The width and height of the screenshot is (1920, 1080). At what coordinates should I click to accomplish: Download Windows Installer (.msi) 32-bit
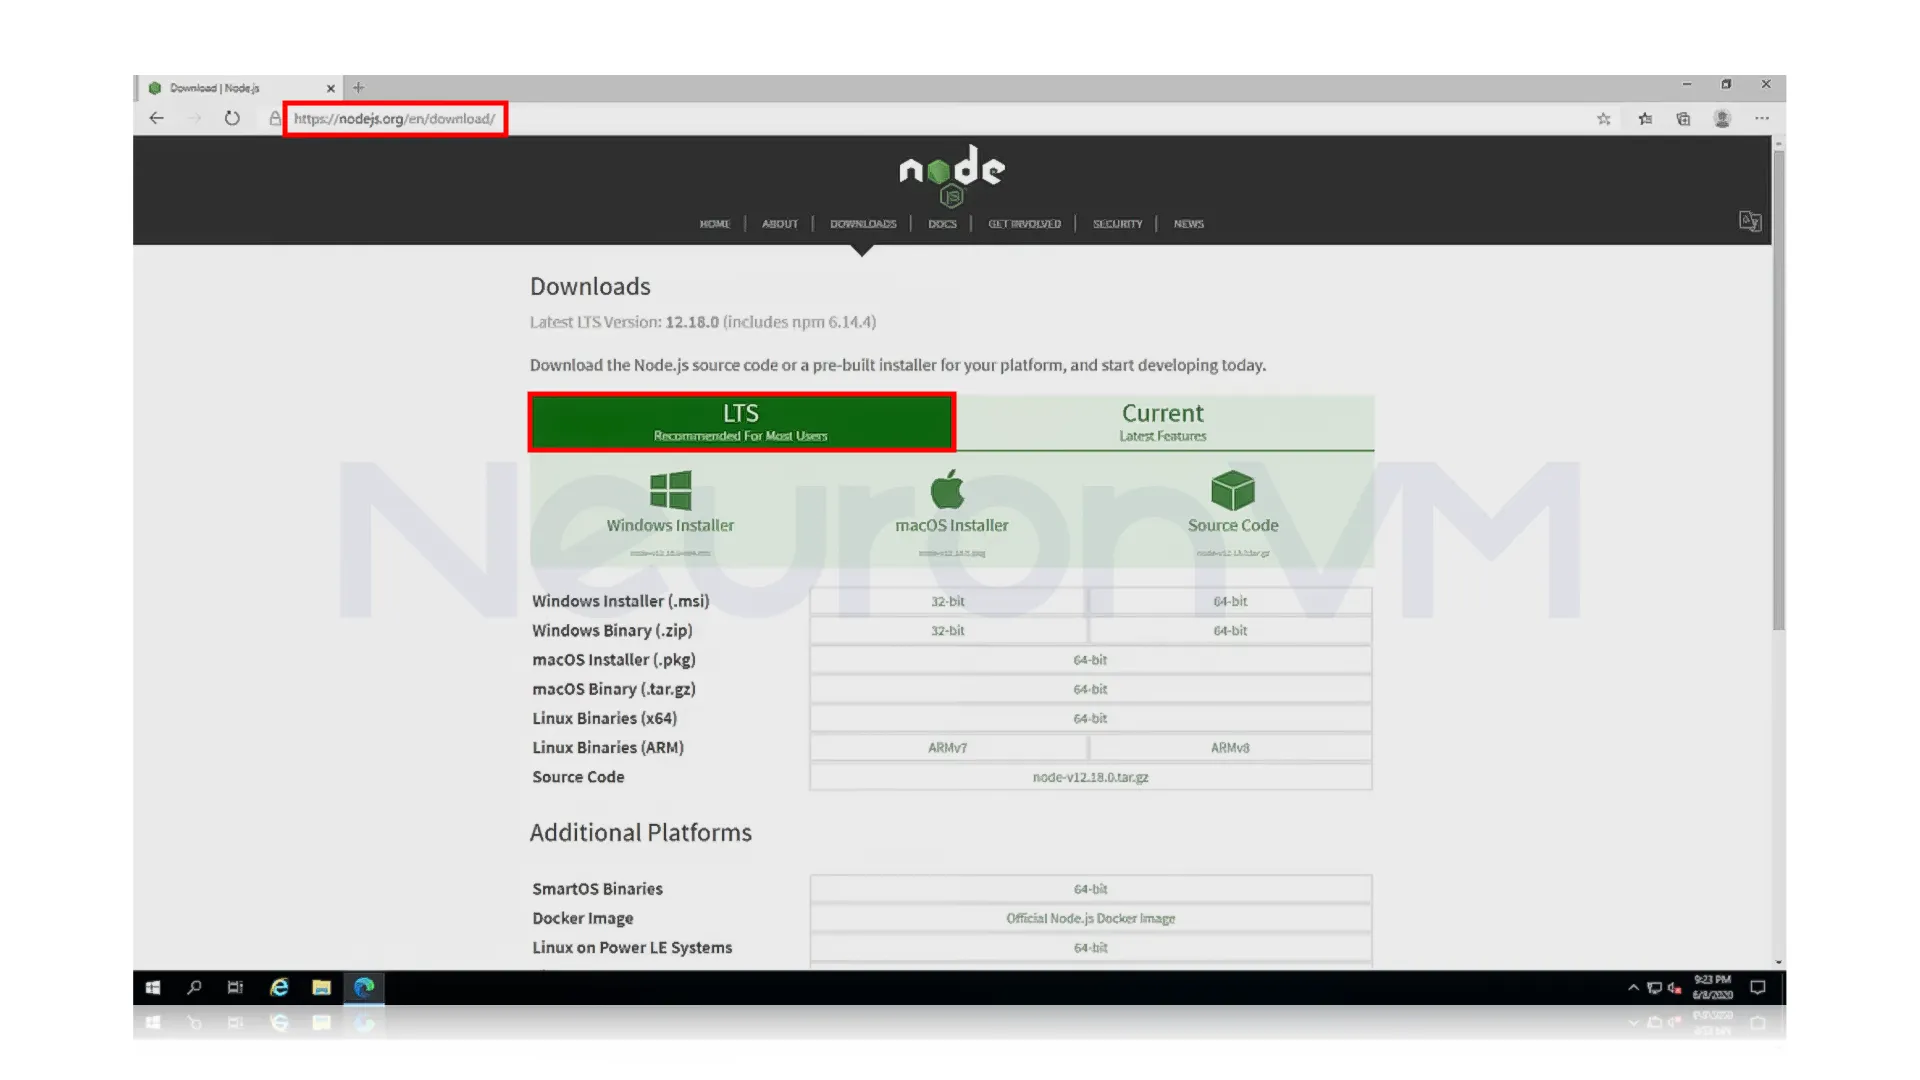tap(948, 601)
